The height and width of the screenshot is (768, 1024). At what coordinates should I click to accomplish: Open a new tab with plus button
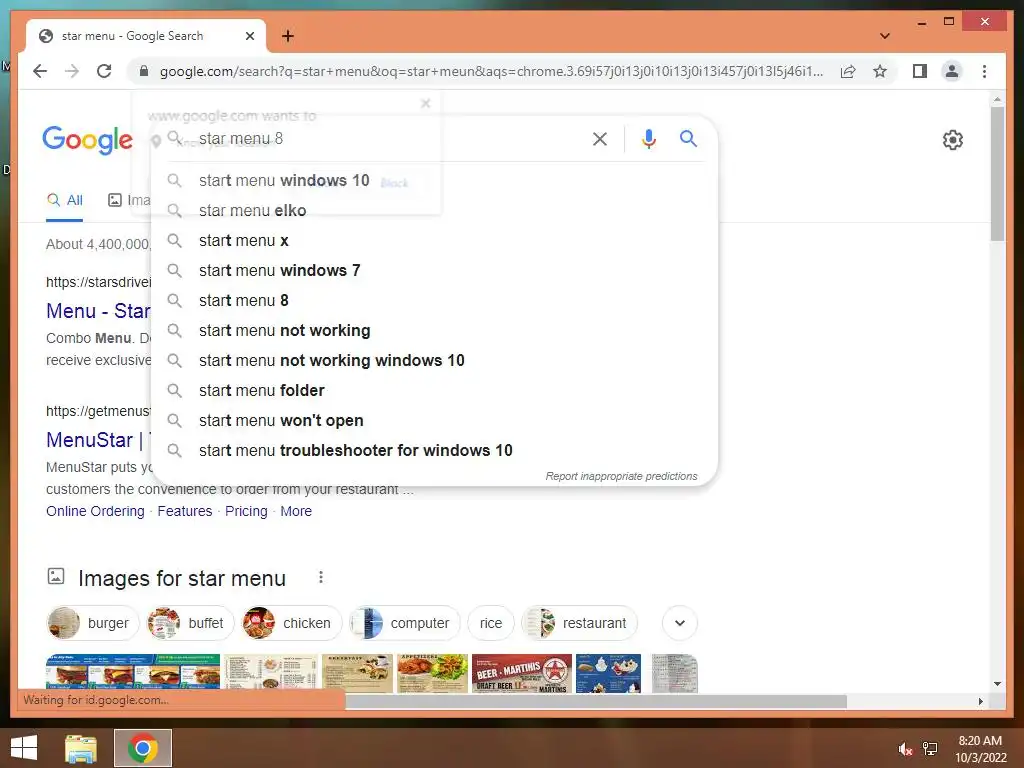[287, 36]
